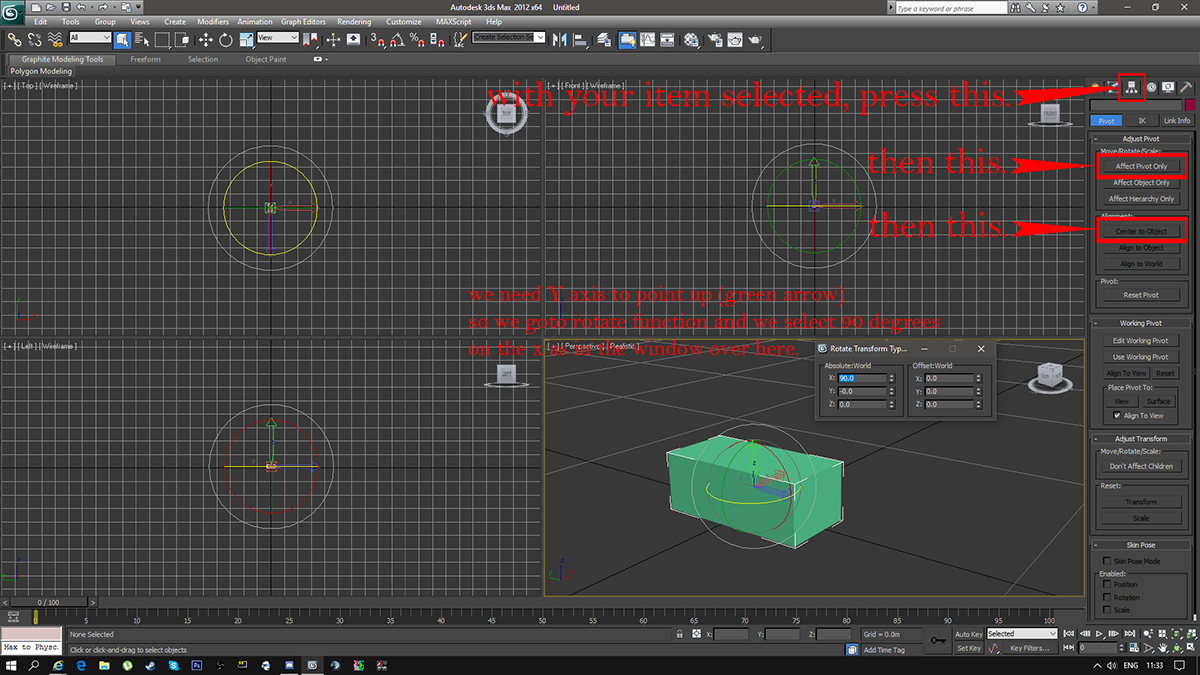Open the Utilities panel hammer icon
This screenshot has height=675, width=1200.
(x=1186, y=87)
